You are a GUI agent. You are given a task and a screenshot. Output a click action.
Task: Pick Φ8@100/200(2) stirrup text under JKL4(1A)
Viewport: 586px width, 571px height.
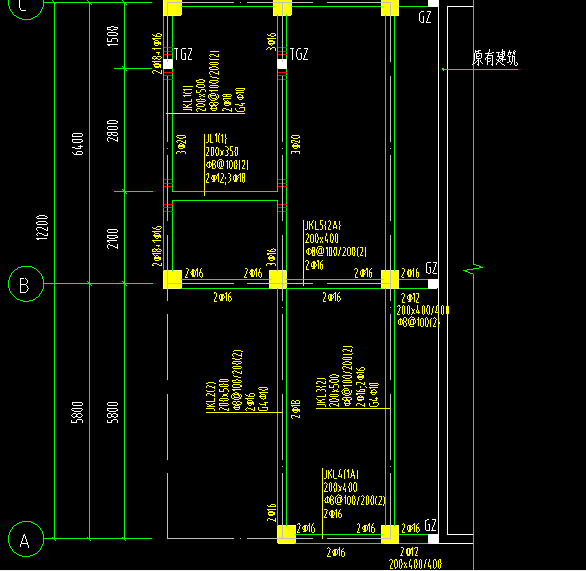(x=355, y=500)
